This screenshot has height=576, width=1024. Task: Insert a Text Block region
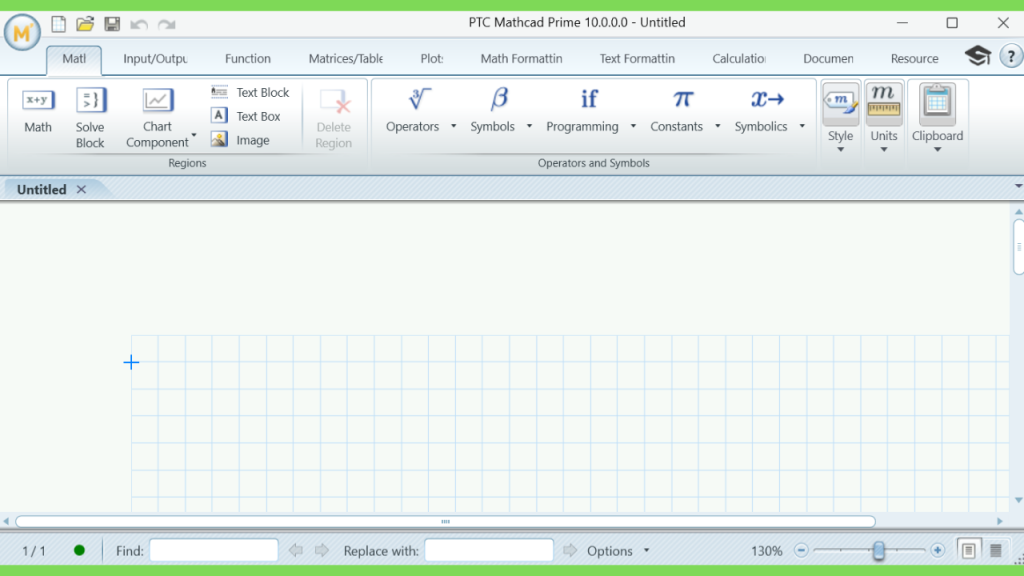point(250,92)
